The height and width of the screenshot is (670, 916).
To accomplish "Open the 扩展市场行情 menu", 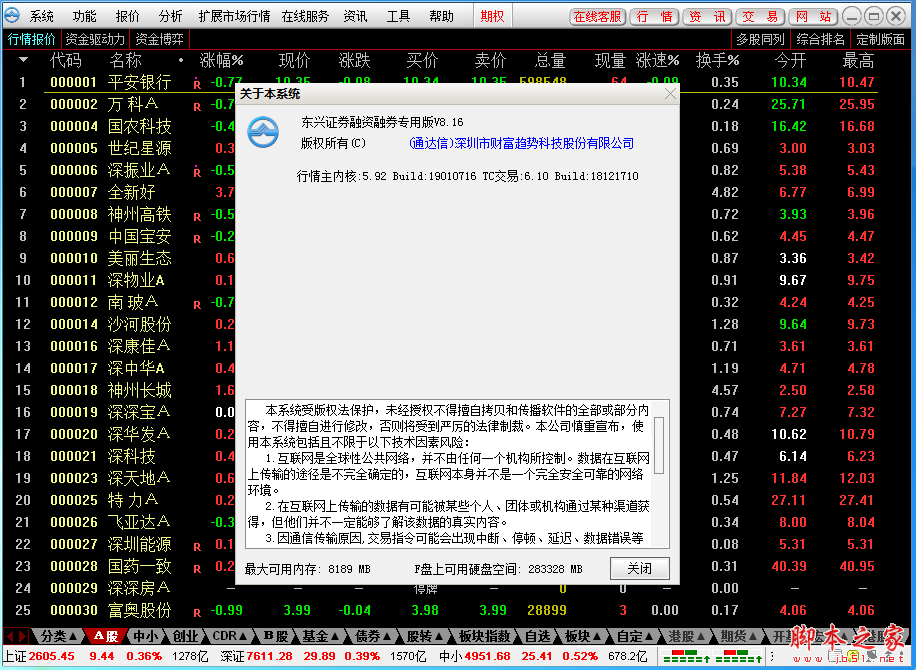I will tap(234, 16).
